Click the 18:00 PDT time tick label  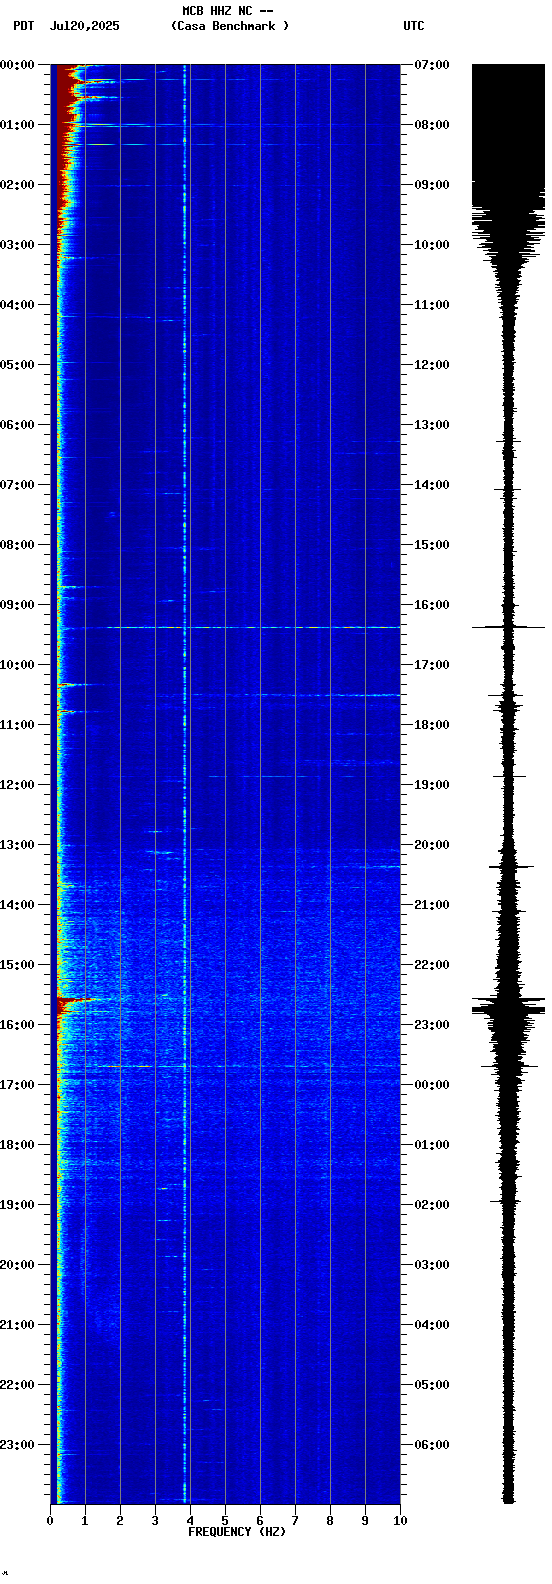18,1145
